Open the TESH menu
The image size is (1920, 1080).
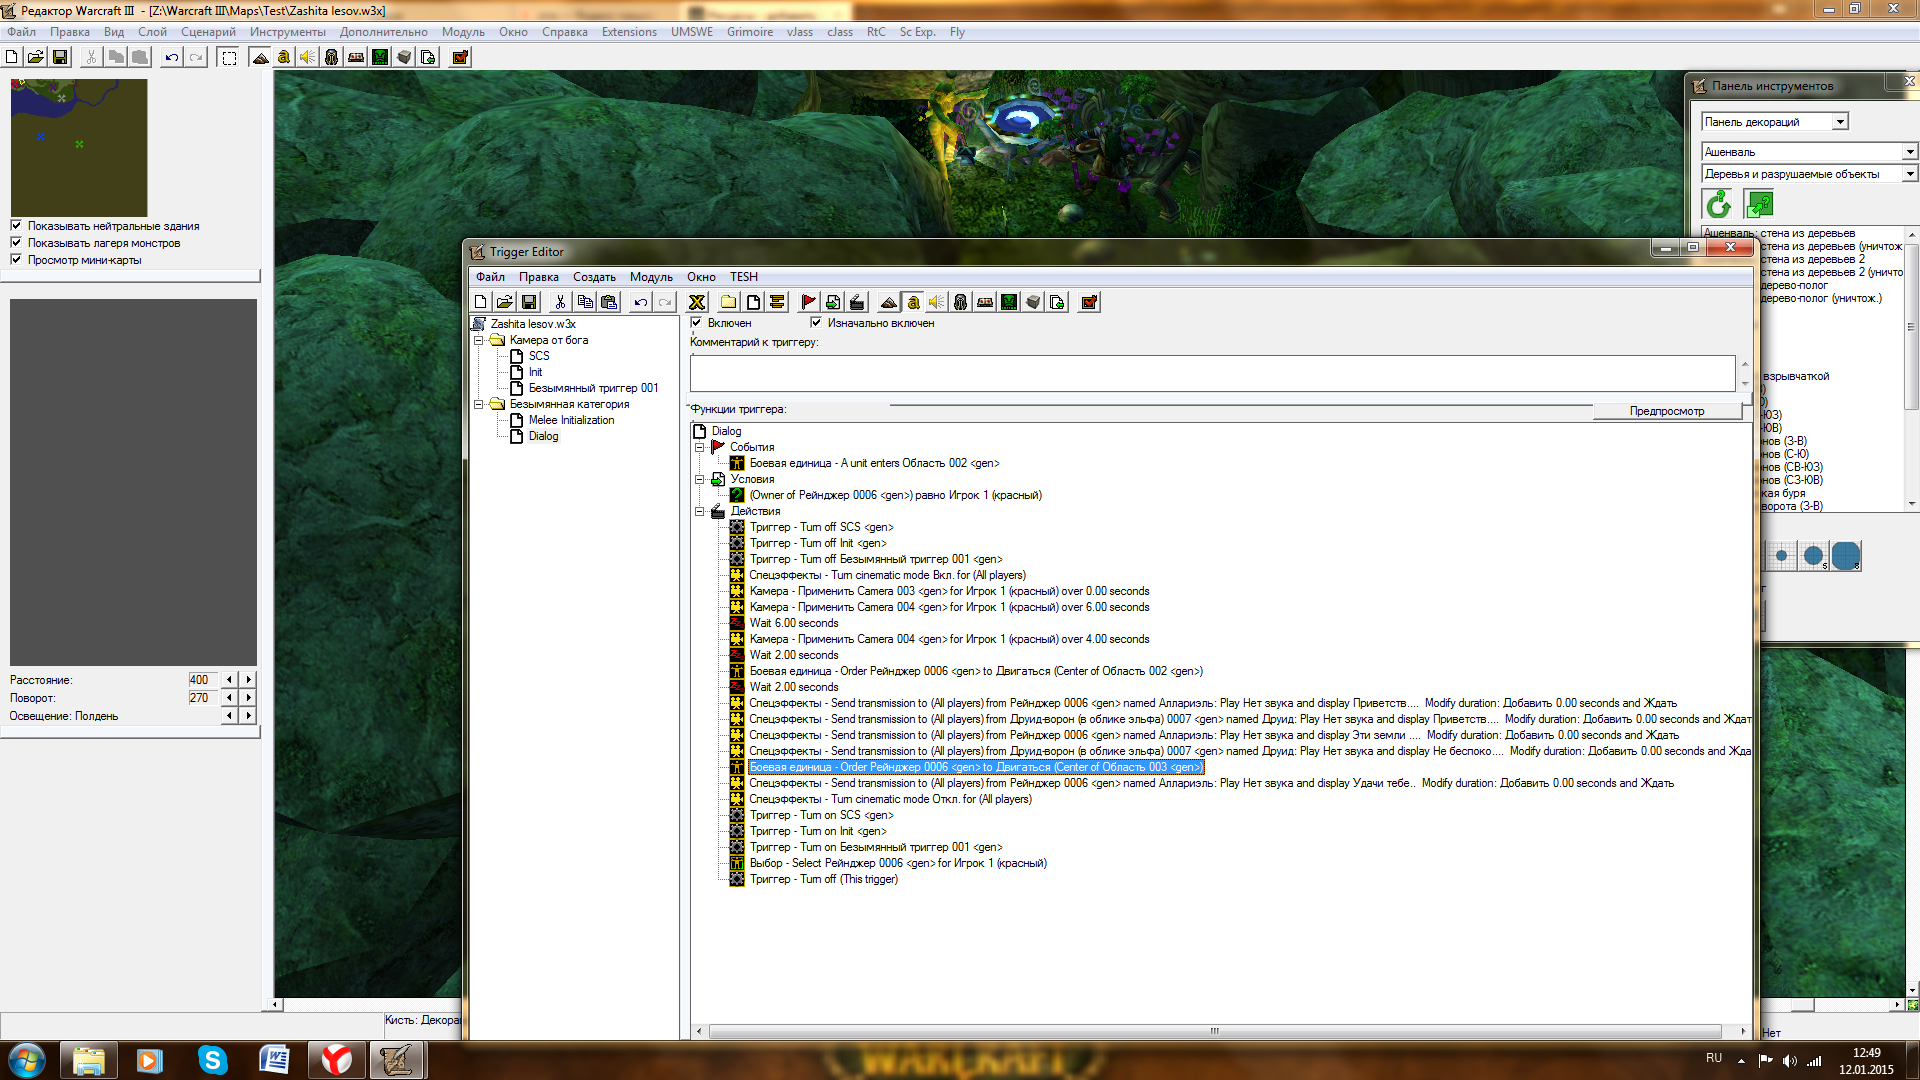pyautogui.click(x=744, y=277)
